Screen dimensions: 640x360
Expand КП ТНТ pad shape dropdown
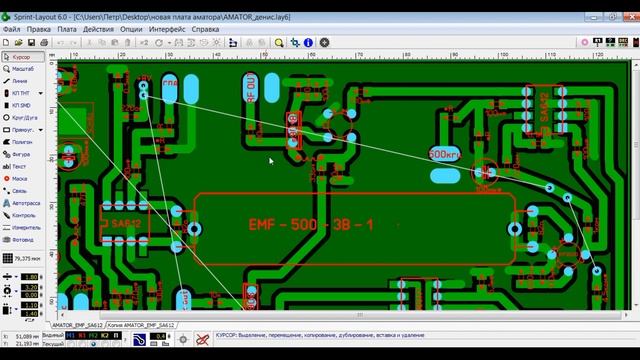pos(40,93)
